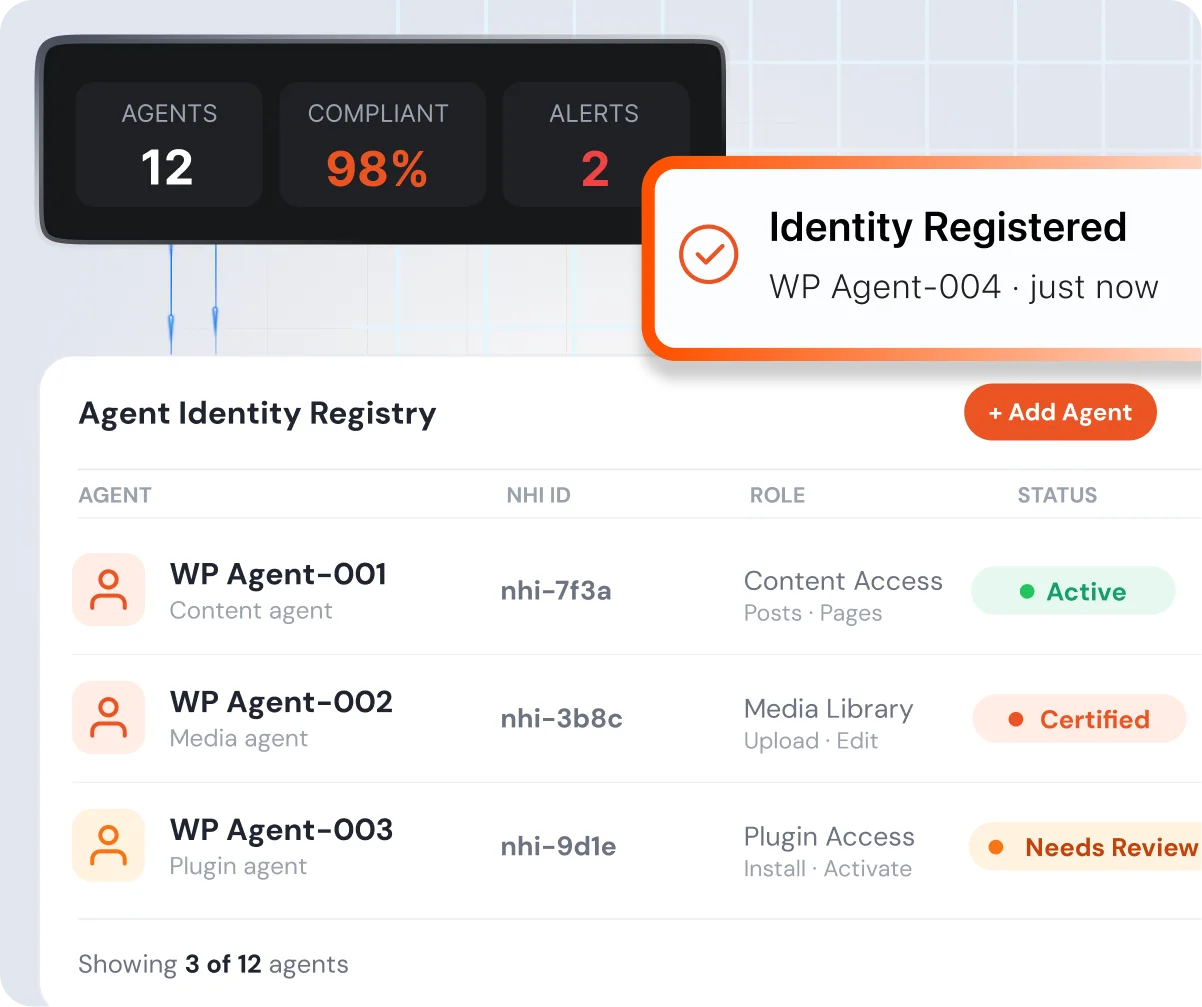Sort by the ROLE column header
Screen dimensions: 1202x1007
777,495
